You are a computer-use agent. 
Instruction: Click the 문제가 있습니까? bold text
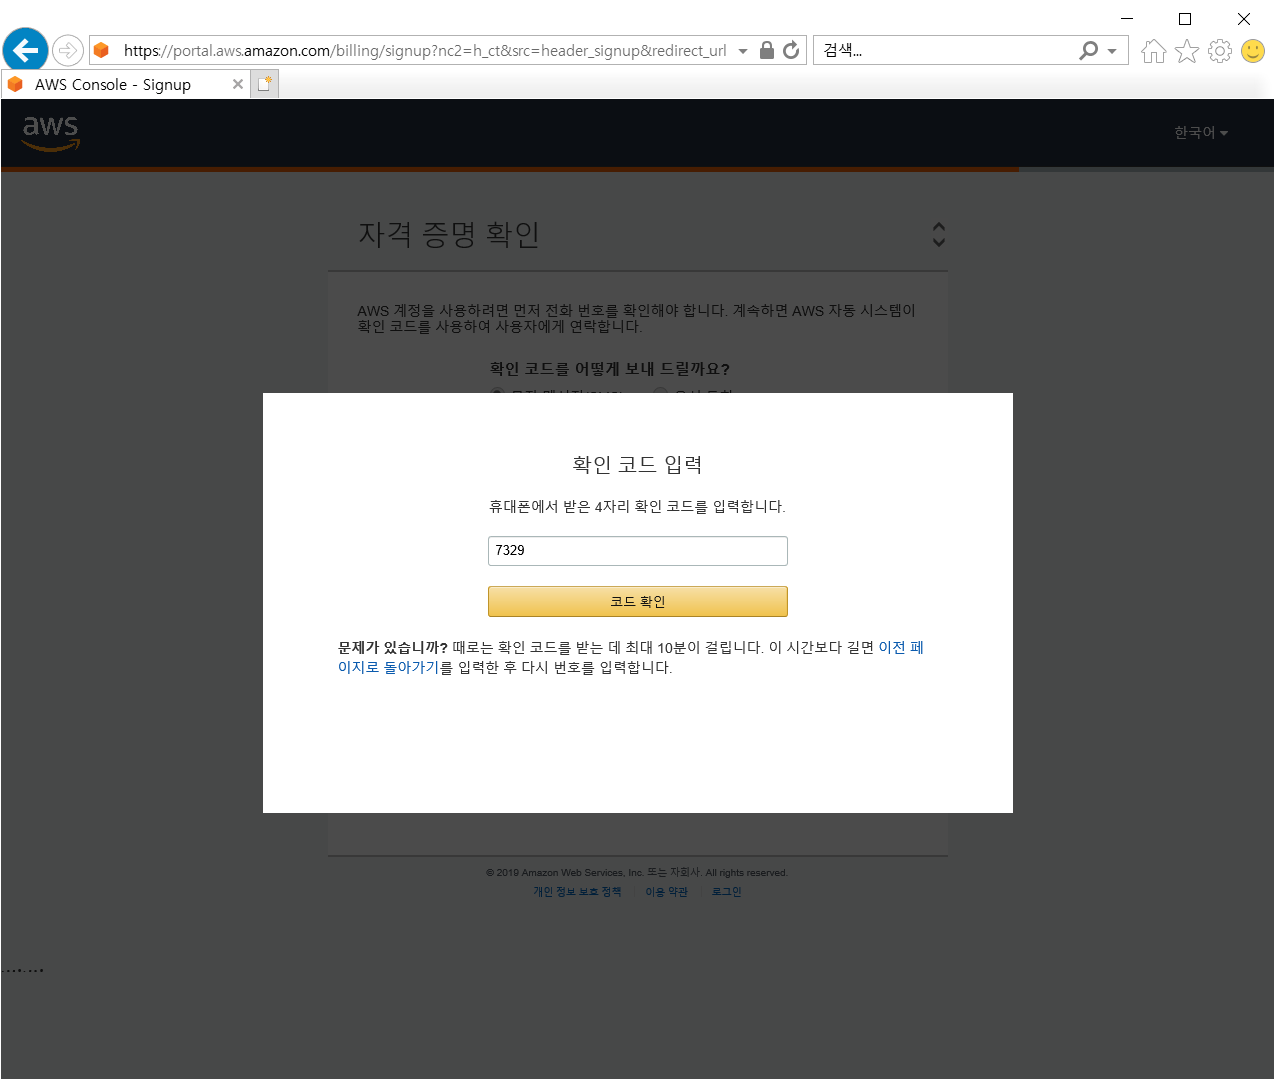(x=393, y=648)
